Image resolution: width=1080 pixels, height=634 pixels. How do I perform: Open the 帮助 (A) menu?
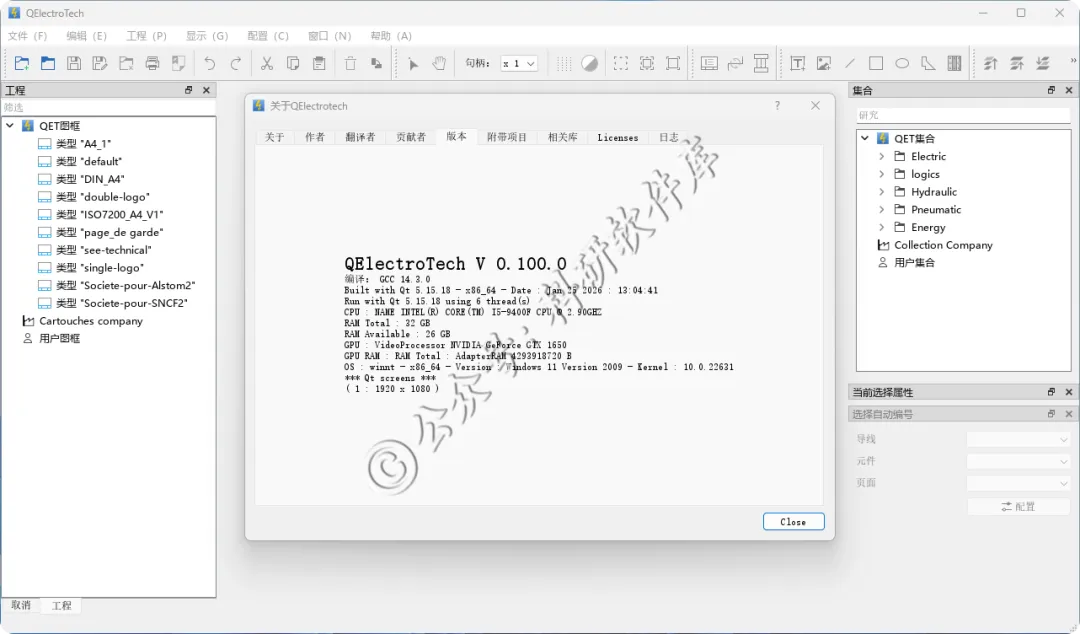click(391, 36)
